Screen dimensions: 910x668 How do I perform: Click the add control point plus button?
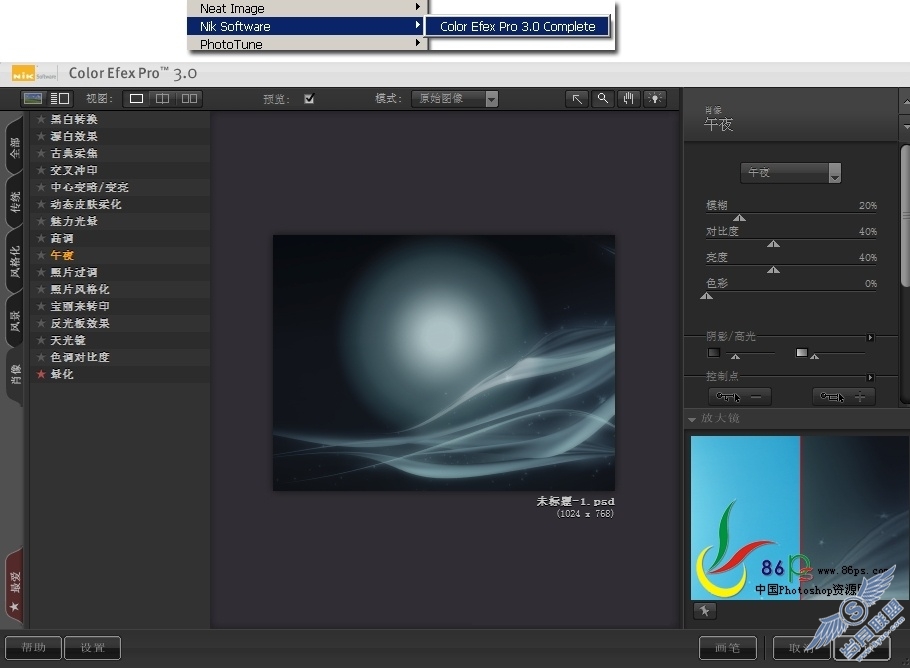[843, 397]
